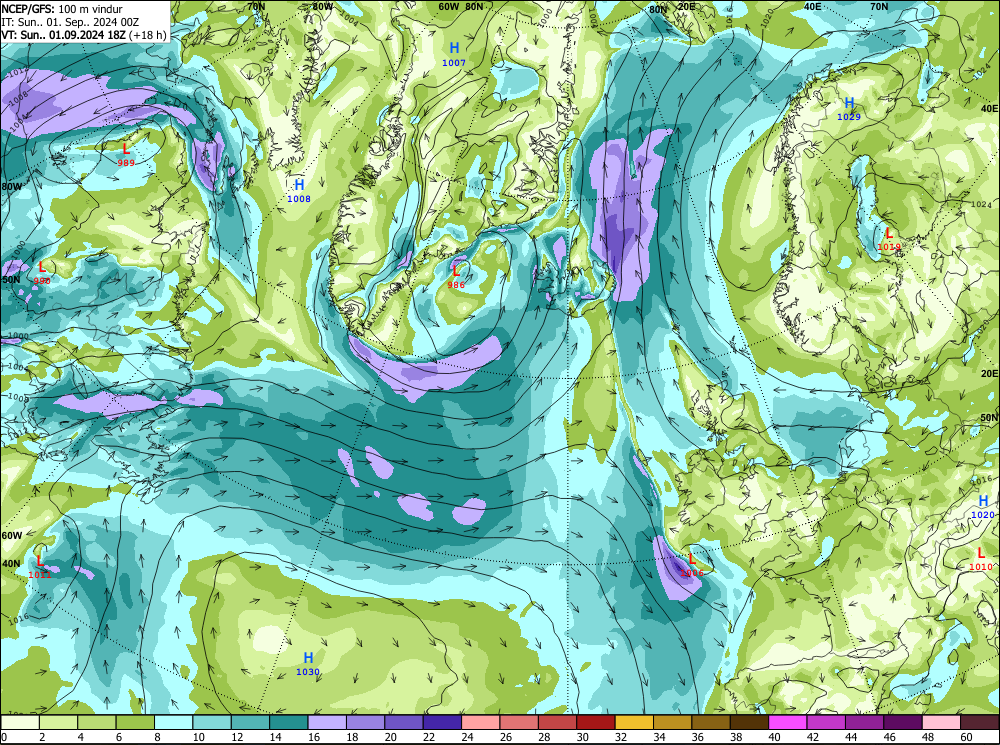
Task: Select the 12–14 teal legend swatch
Action: point(251,722)
